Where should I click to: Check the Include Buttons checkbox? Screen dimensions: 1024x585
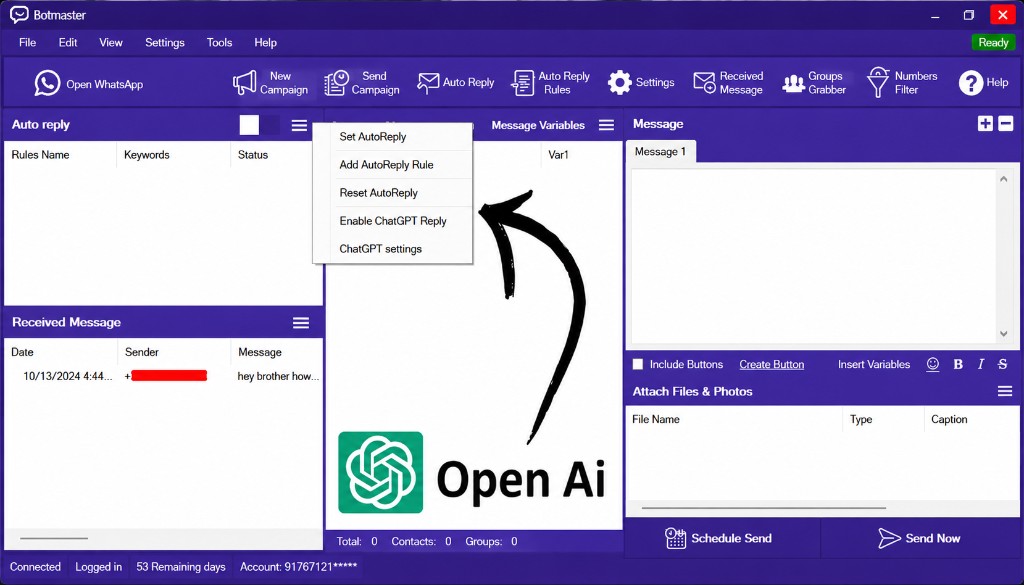pos(638,364)
